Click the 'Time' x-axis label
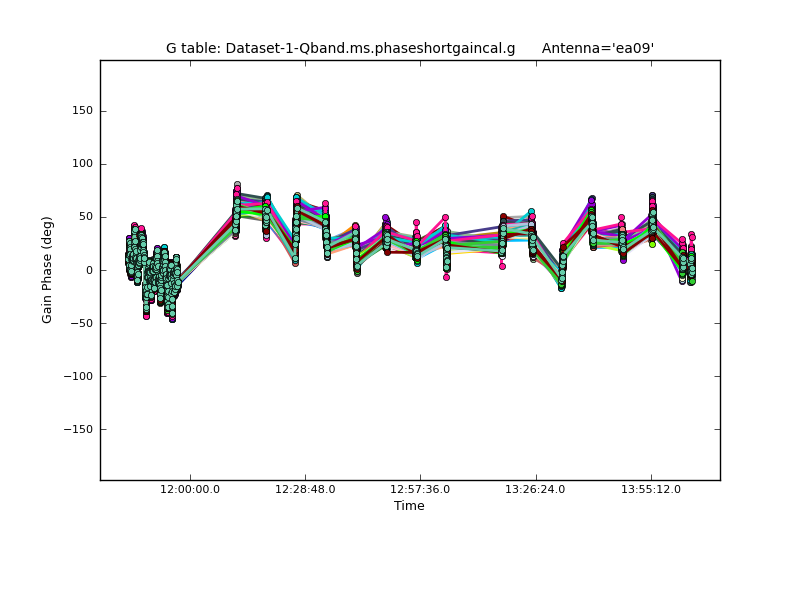The width and height of the screenshot is (800, 600). point(409,506)
